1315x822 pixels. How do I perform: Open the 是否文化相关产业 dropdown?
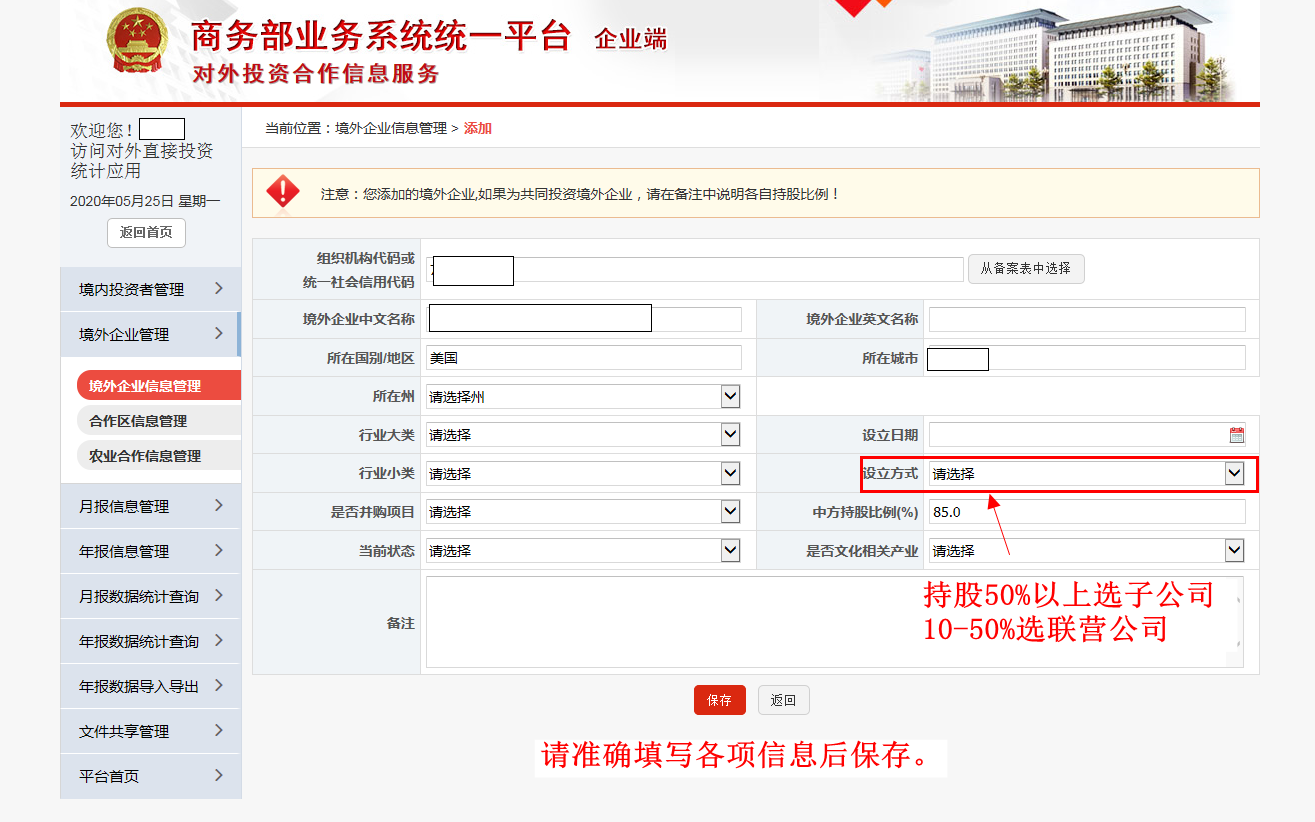click(1086, 550)
